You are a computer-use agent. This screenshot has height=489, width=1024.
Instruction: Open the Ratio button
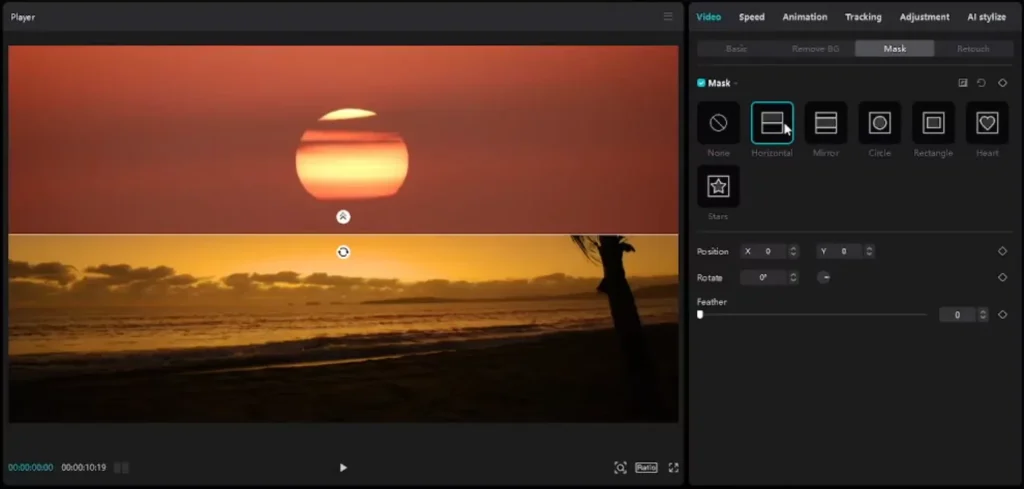647,467
